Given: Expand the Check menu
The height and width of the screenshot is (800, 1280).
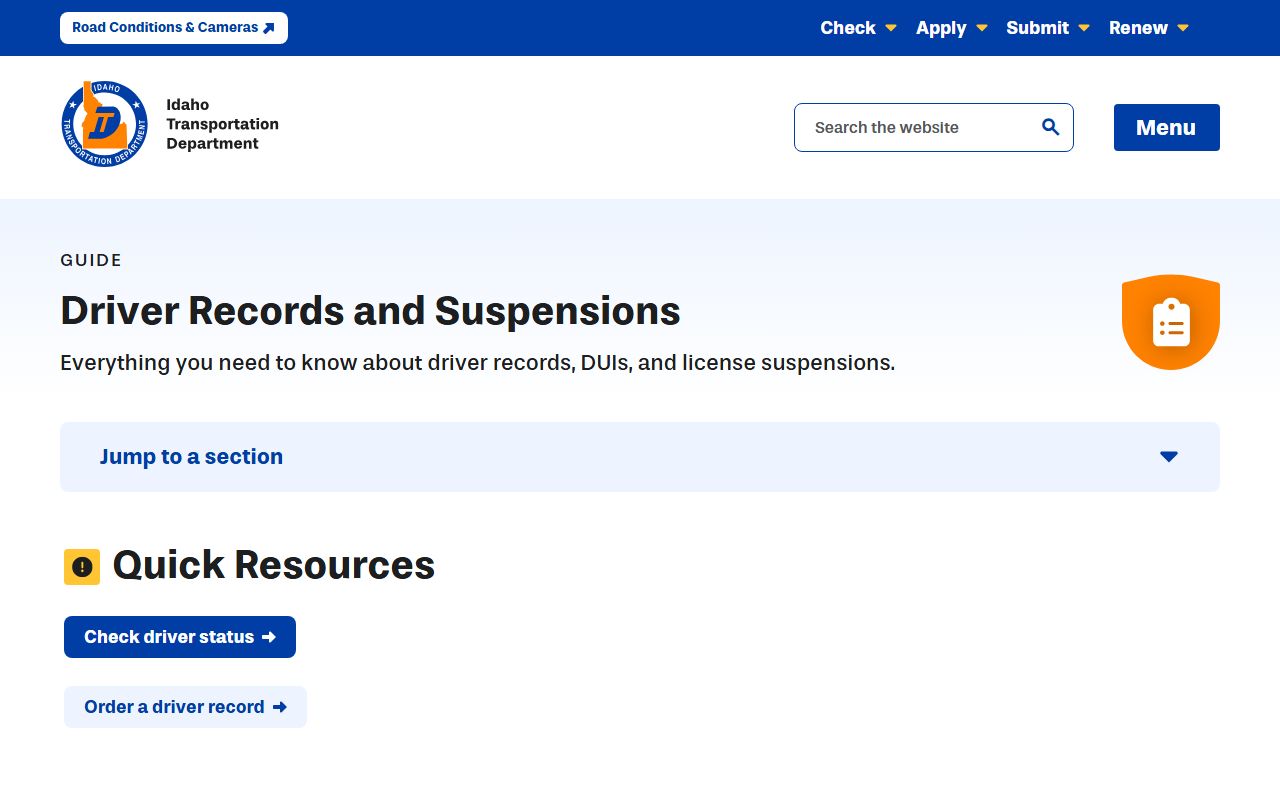Looking at the screenshot, I should coord(858,28).
